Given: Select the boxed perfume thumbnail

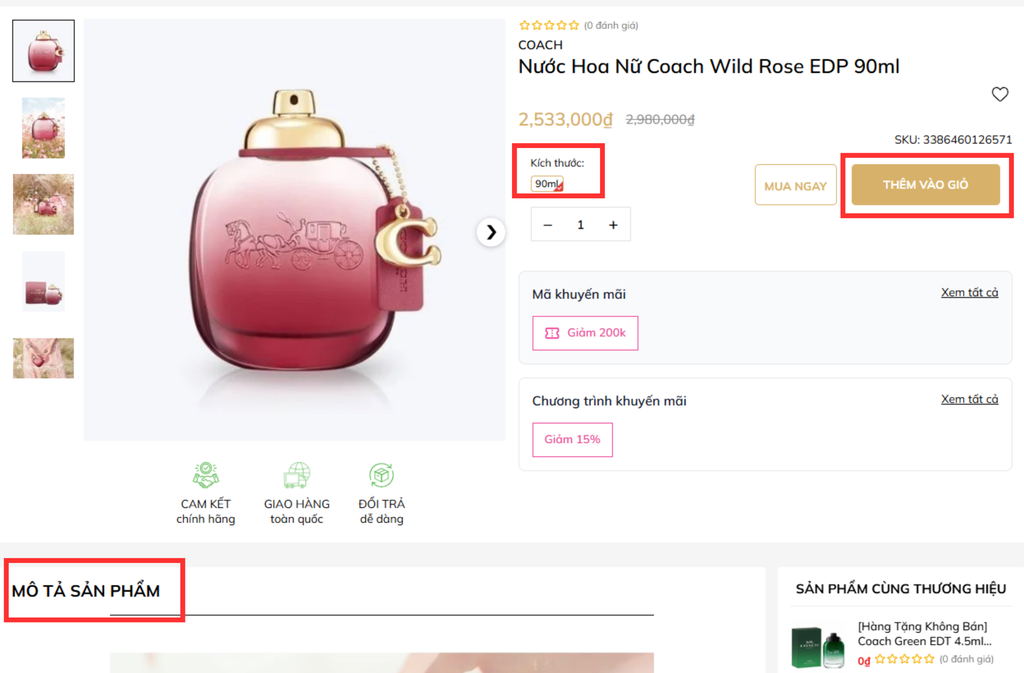Looking at the screenshot, I should pos(44,281).
